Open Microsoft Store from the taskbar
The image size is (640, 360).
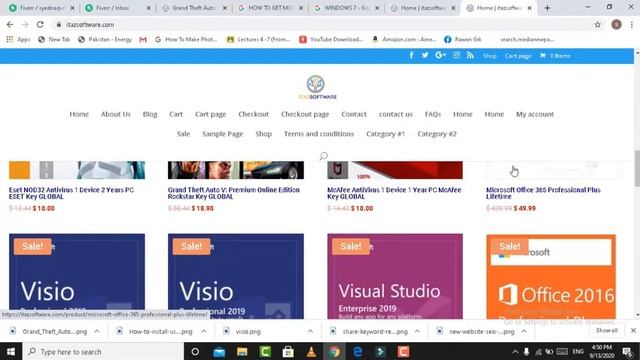click(288, 351)
